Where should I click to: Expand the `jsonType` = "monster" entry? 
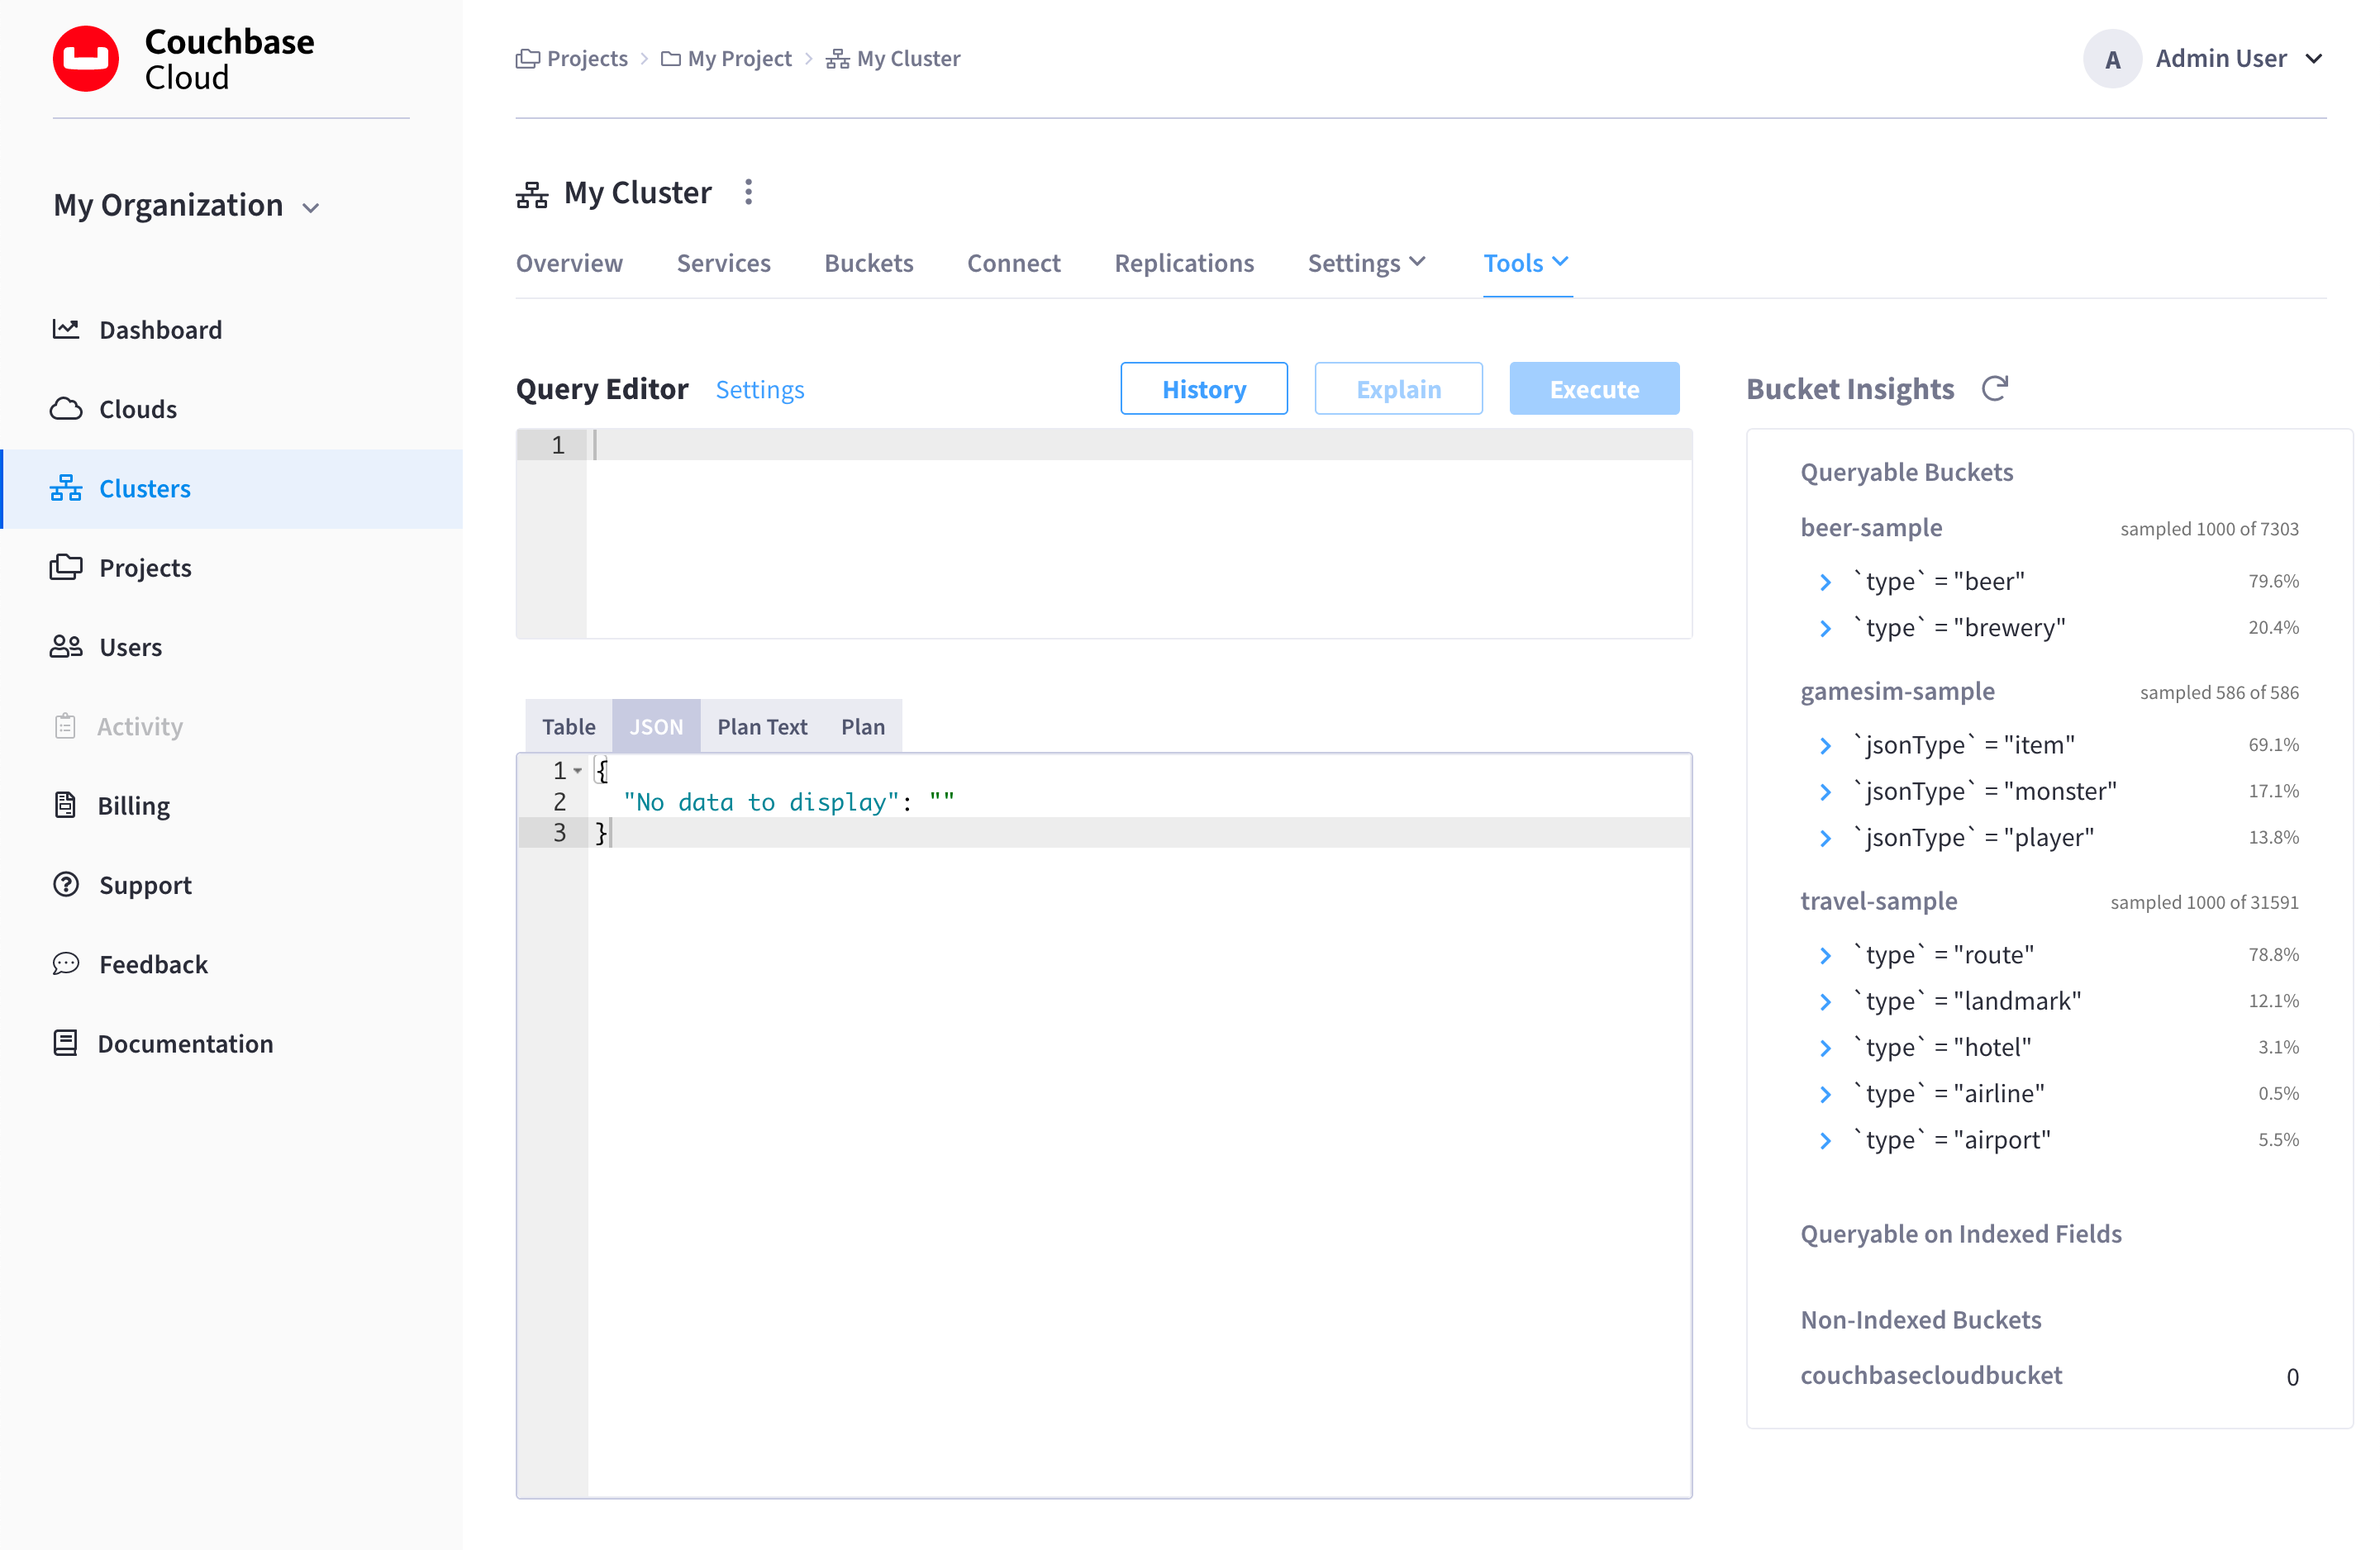[x=1825, y=791]
